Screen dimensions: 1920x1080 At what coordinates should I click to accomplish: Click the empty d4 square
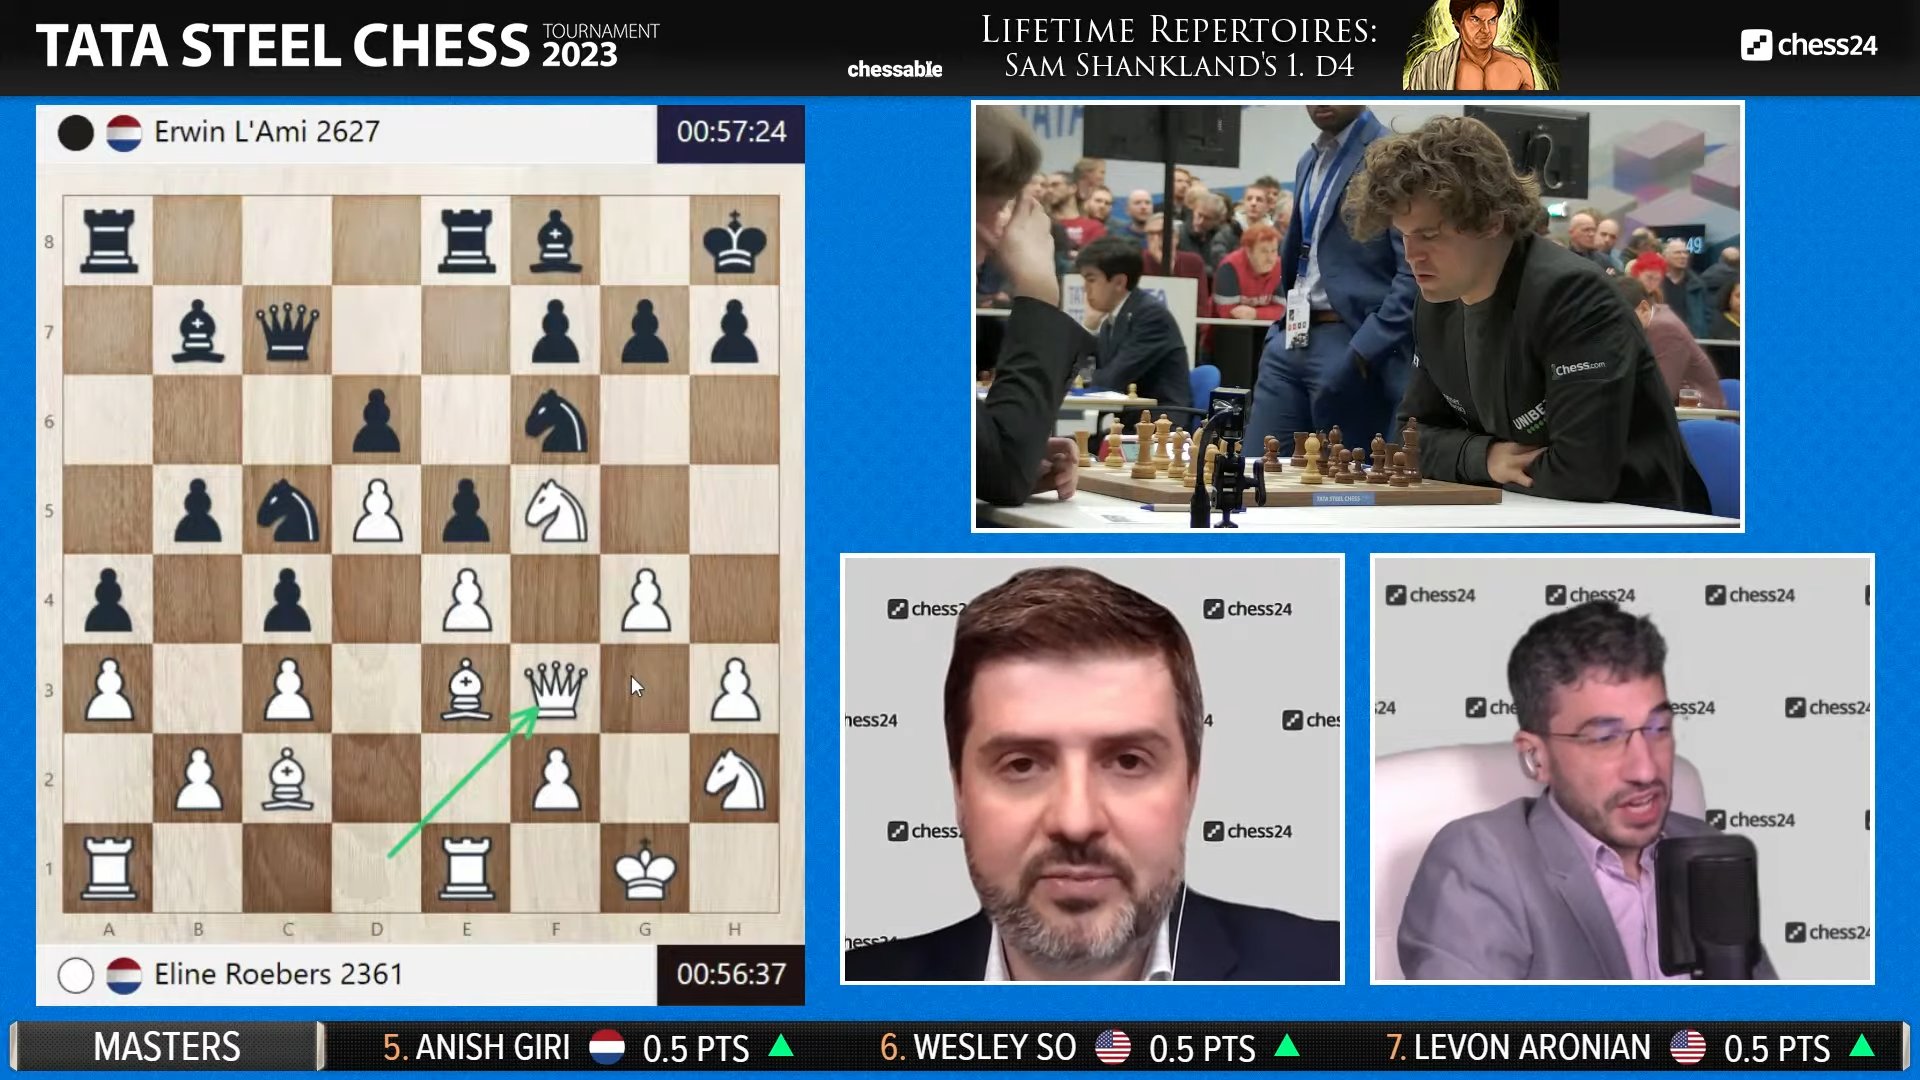pos(377,599)
